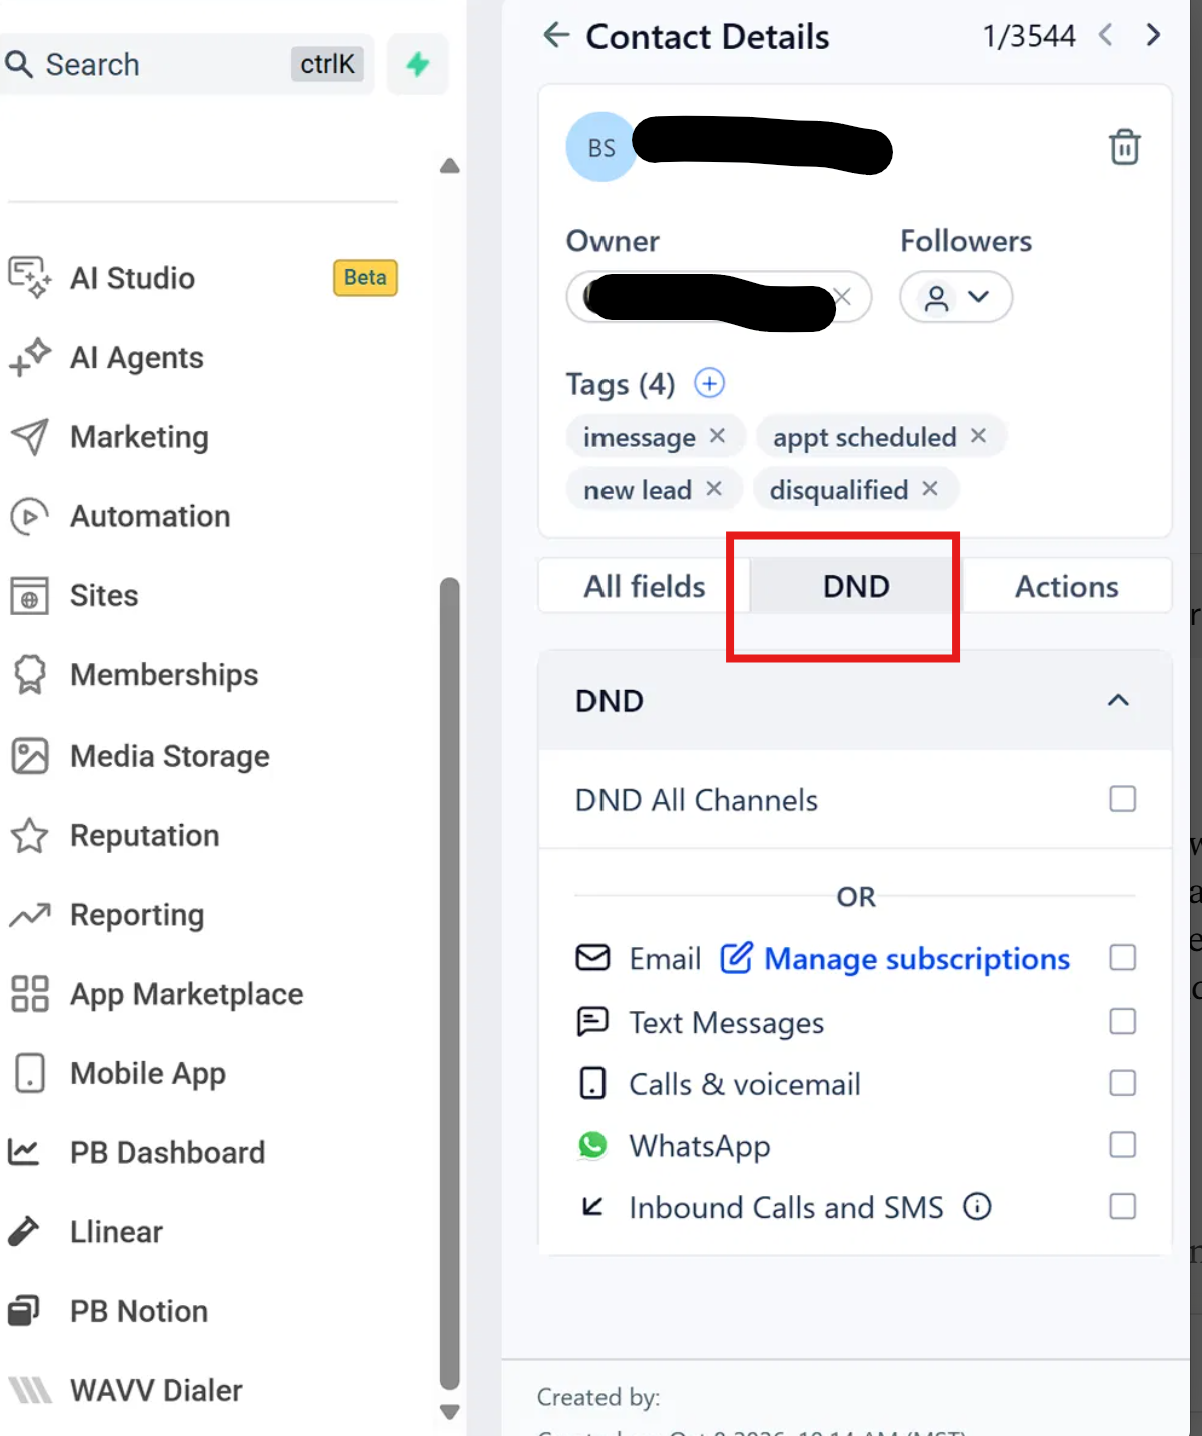Screen dimensions: 1202x1436
Task: Open AI Agents sparkle icon
Action: pyautogui.click(x=29, y=358)
